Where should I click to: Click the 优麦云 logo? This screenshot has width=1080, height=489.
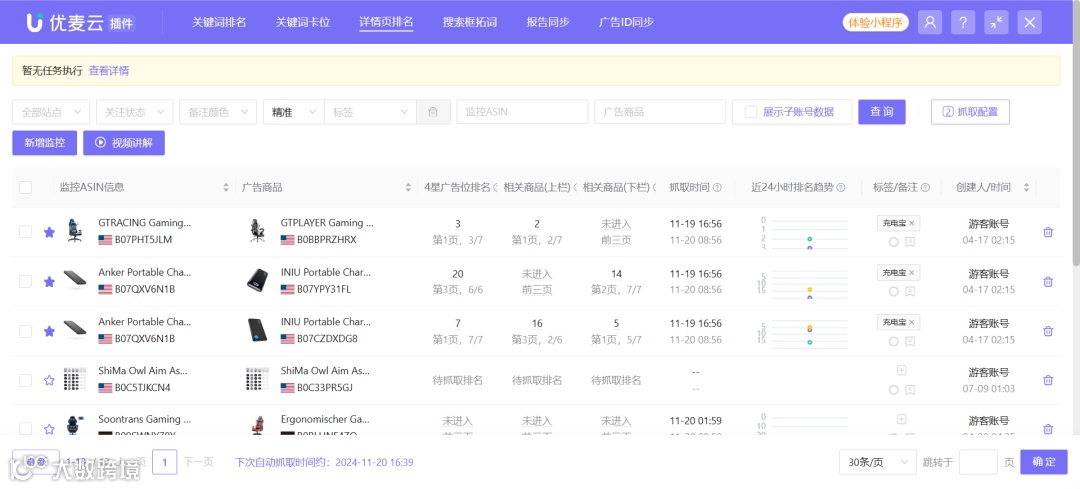click(81, 22)
